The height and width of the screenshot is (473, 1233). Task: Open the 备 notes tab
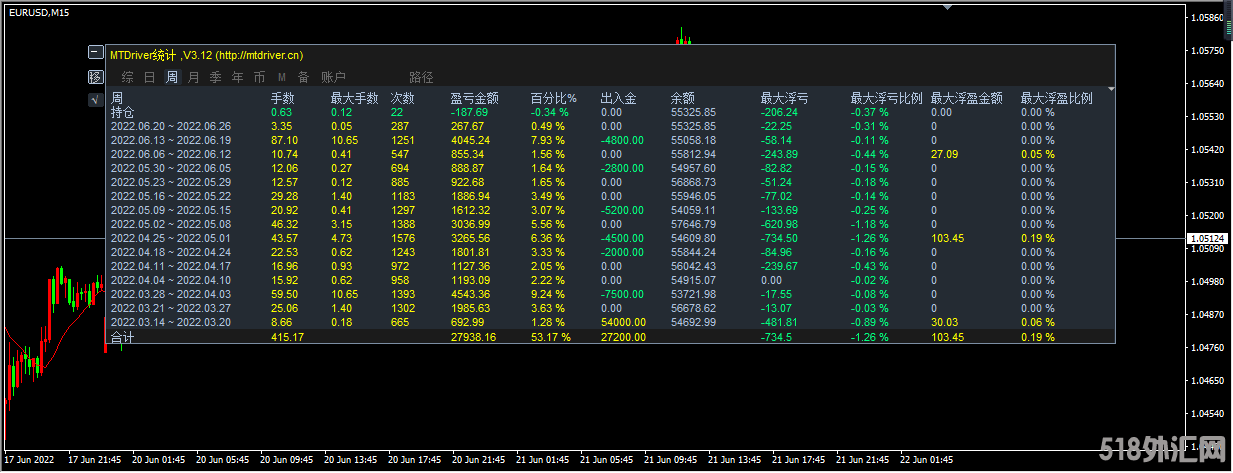(303, 77)
